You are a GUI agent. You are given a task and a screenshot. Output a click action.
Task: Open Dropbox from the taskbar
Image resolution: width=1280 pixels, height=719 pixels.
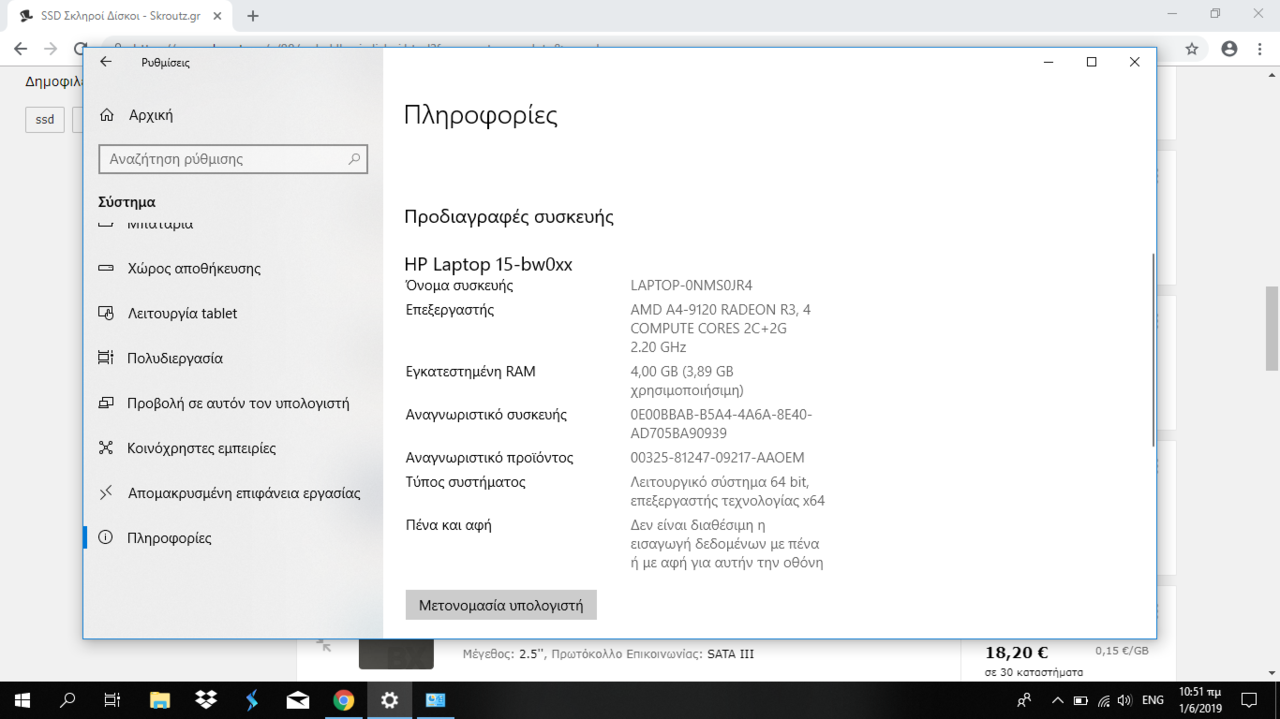(x=205, y=700)
